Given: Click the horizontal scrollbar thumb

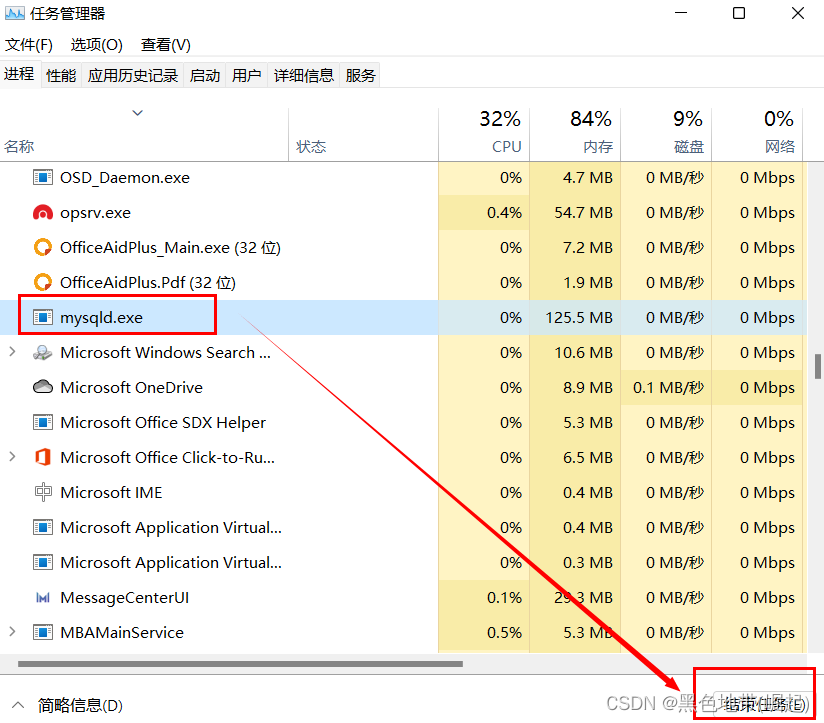Looking at the screenshot, I should (x=240, y=664).
